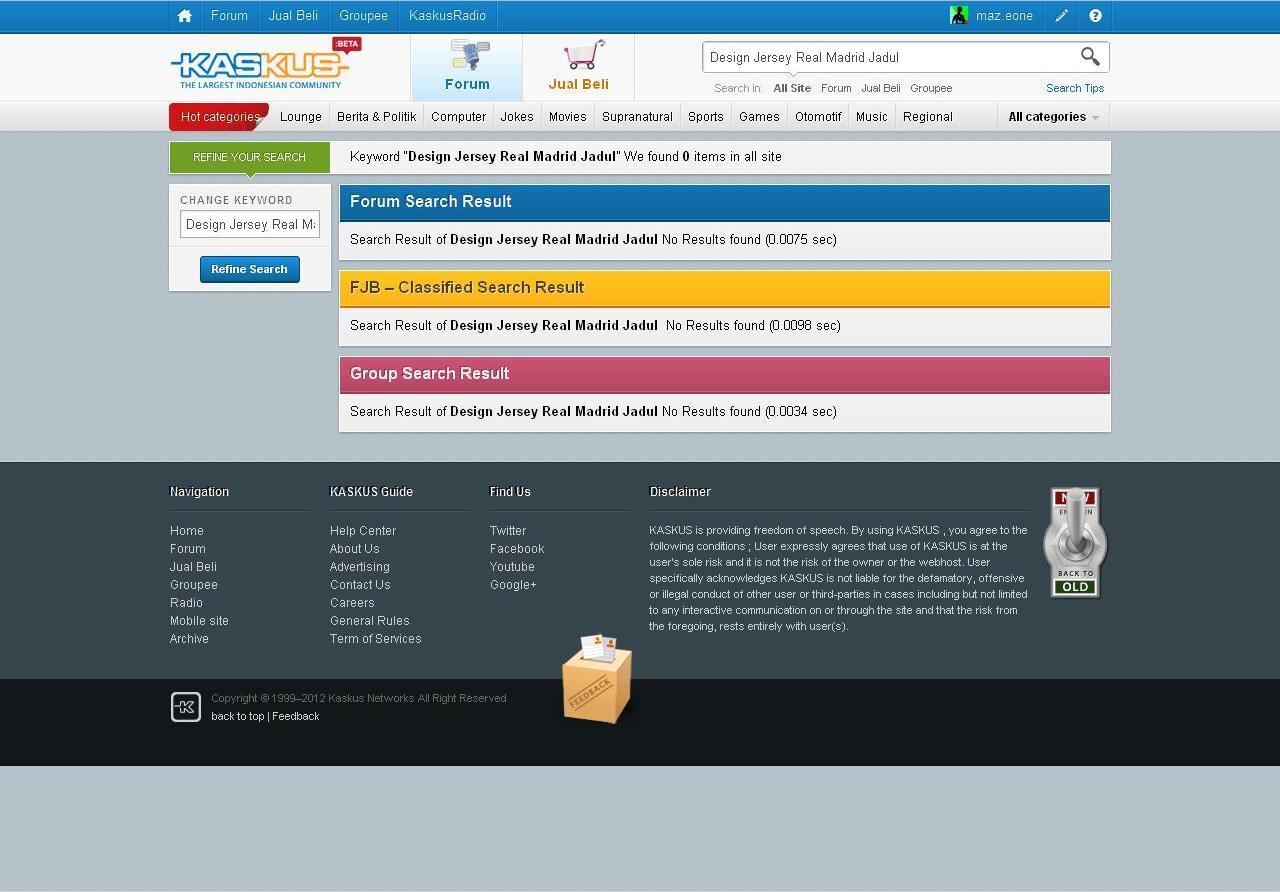Open Jual Beli in the top bar
Screen dimensions: 1280x892
(x=293, y=16)
